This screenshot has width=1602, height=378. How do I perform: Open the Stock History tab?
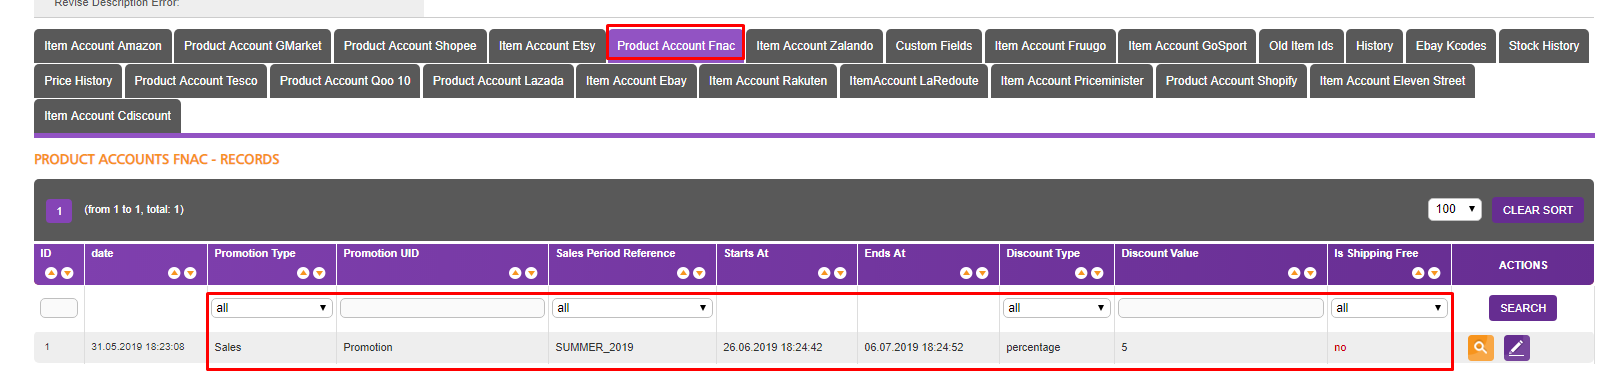coord(1543,46)
